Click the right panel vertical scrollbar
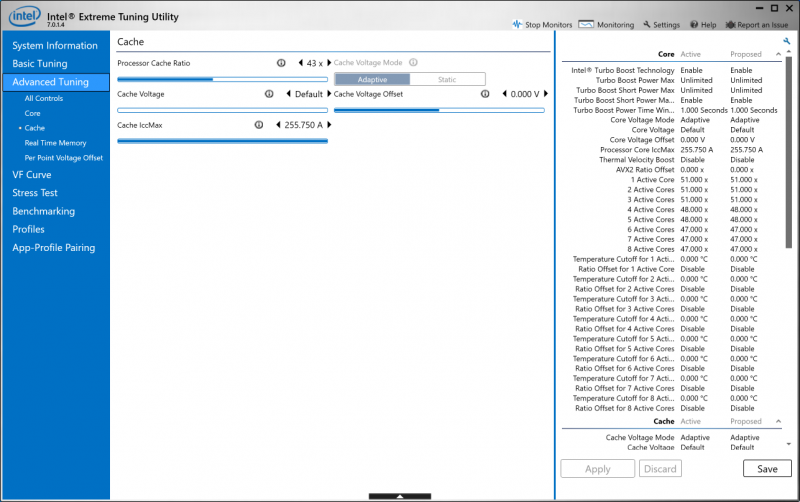This screenshot has width=800, height=502. pyautogui.click(x=789, y=153)
